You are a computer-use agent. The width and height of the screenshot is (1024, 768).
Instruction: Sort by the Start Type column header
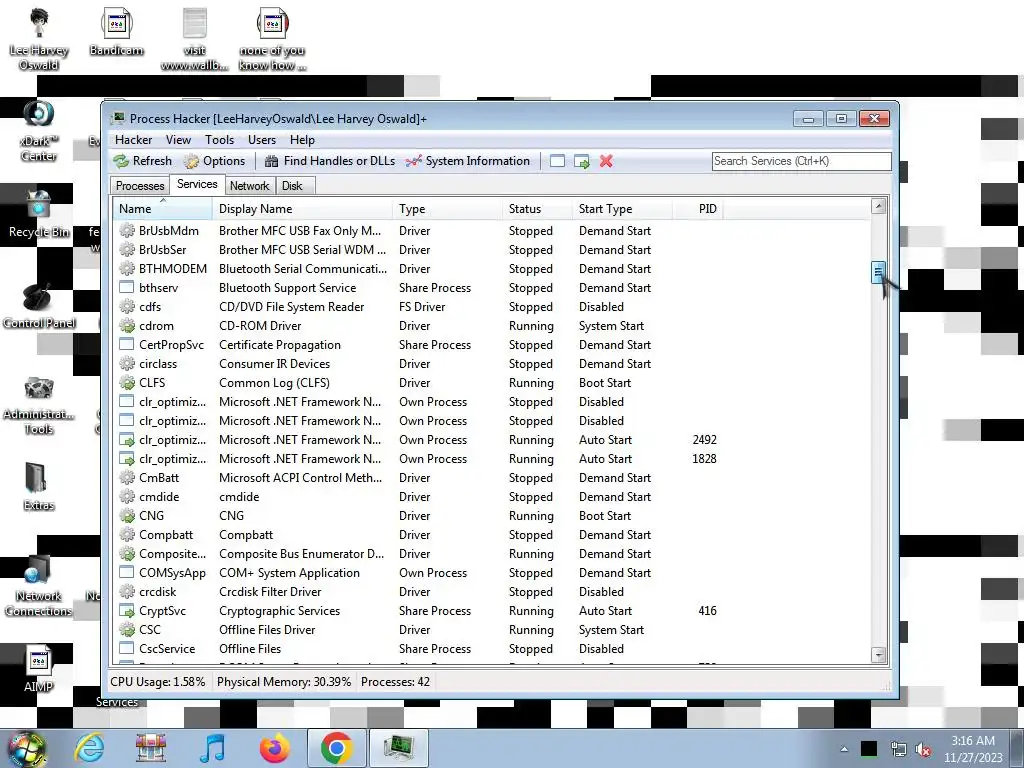click(x=622, y=209)
